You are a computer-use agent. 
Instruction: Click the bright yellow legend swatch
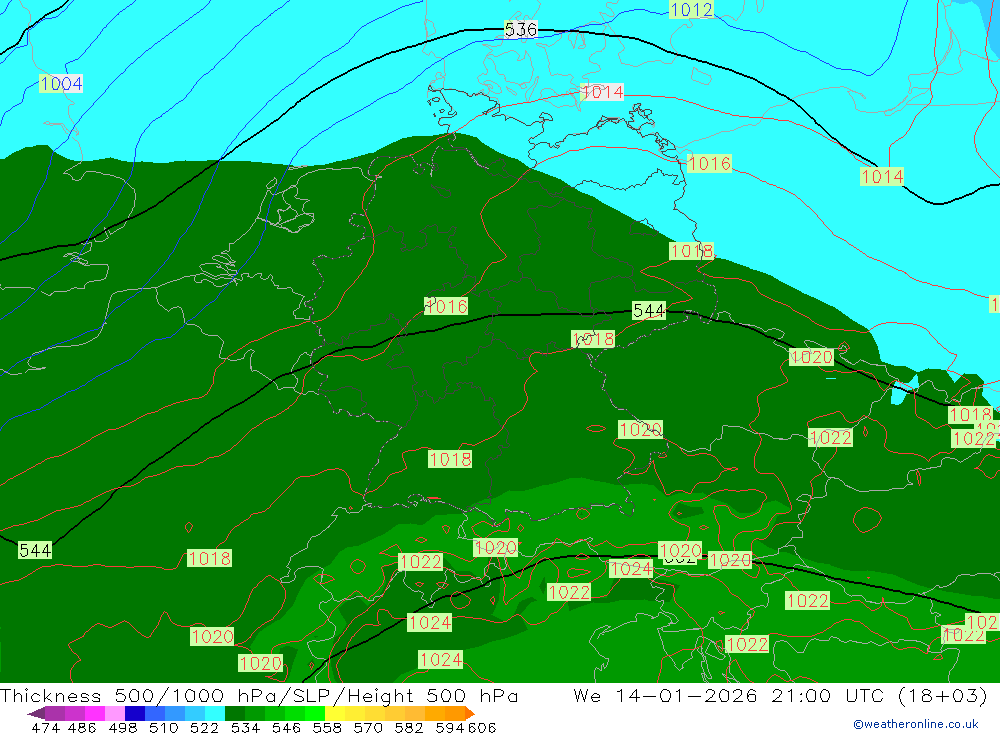click(335, 713)
